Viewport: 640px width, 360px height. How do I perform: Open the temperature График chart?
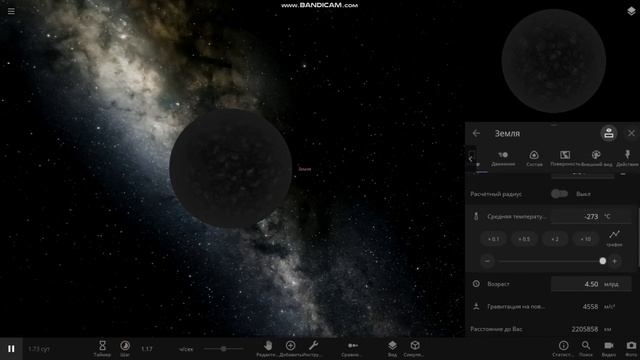pyautogui.click(x=614, y=238)
